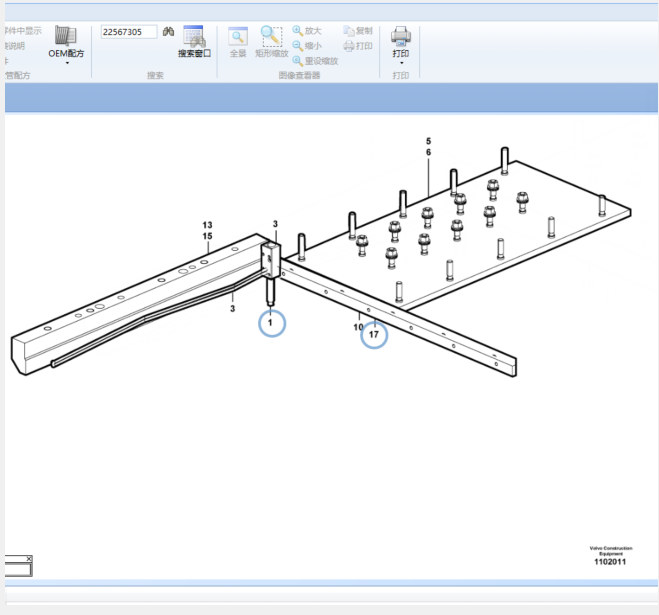Click the binoculars search icon
The image size is (659, 615).
click(169, 32)
